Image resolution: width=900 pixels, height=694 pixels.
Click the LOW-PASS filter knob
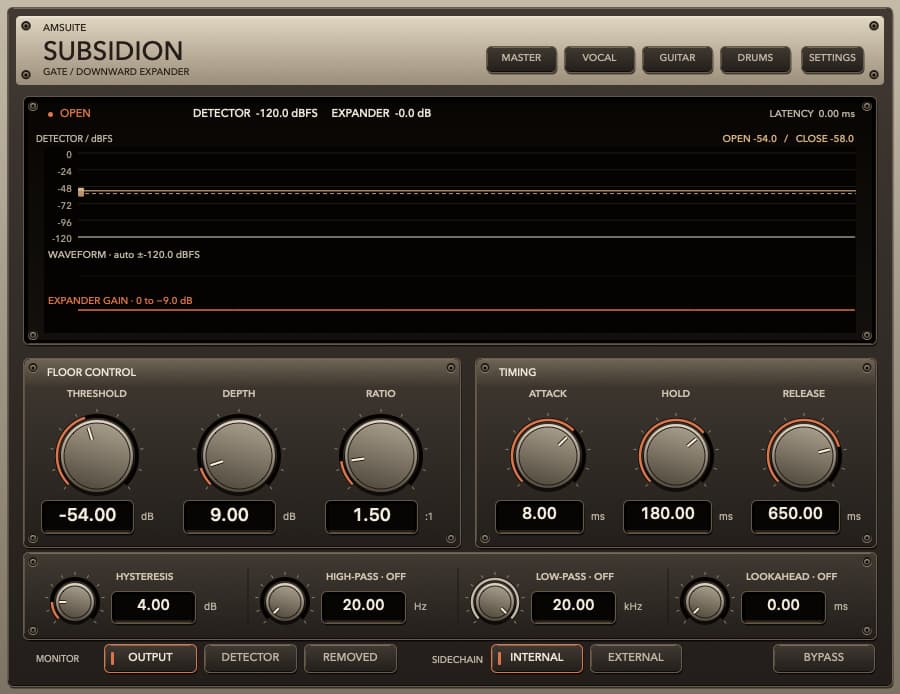(495, 602)
